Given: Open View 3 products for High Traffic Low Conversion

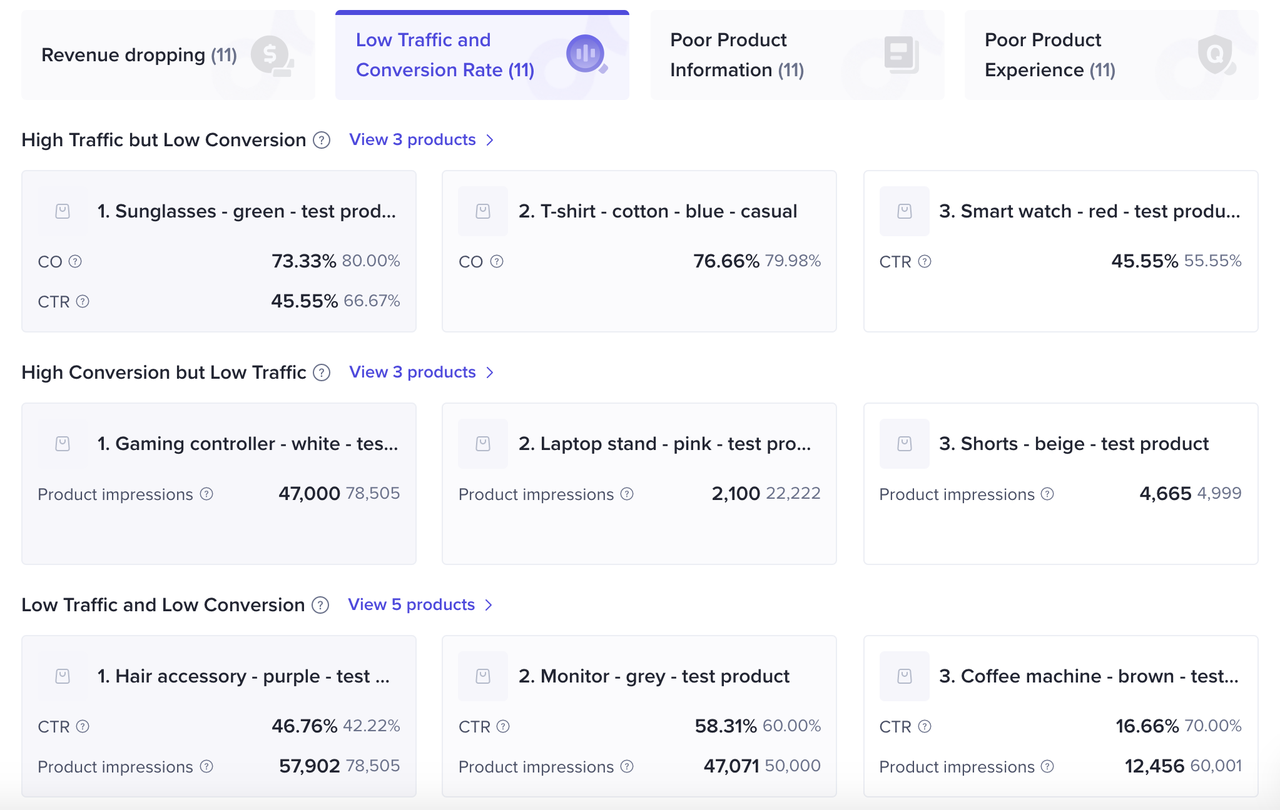Looking at the screenshot, I should 412,140.
